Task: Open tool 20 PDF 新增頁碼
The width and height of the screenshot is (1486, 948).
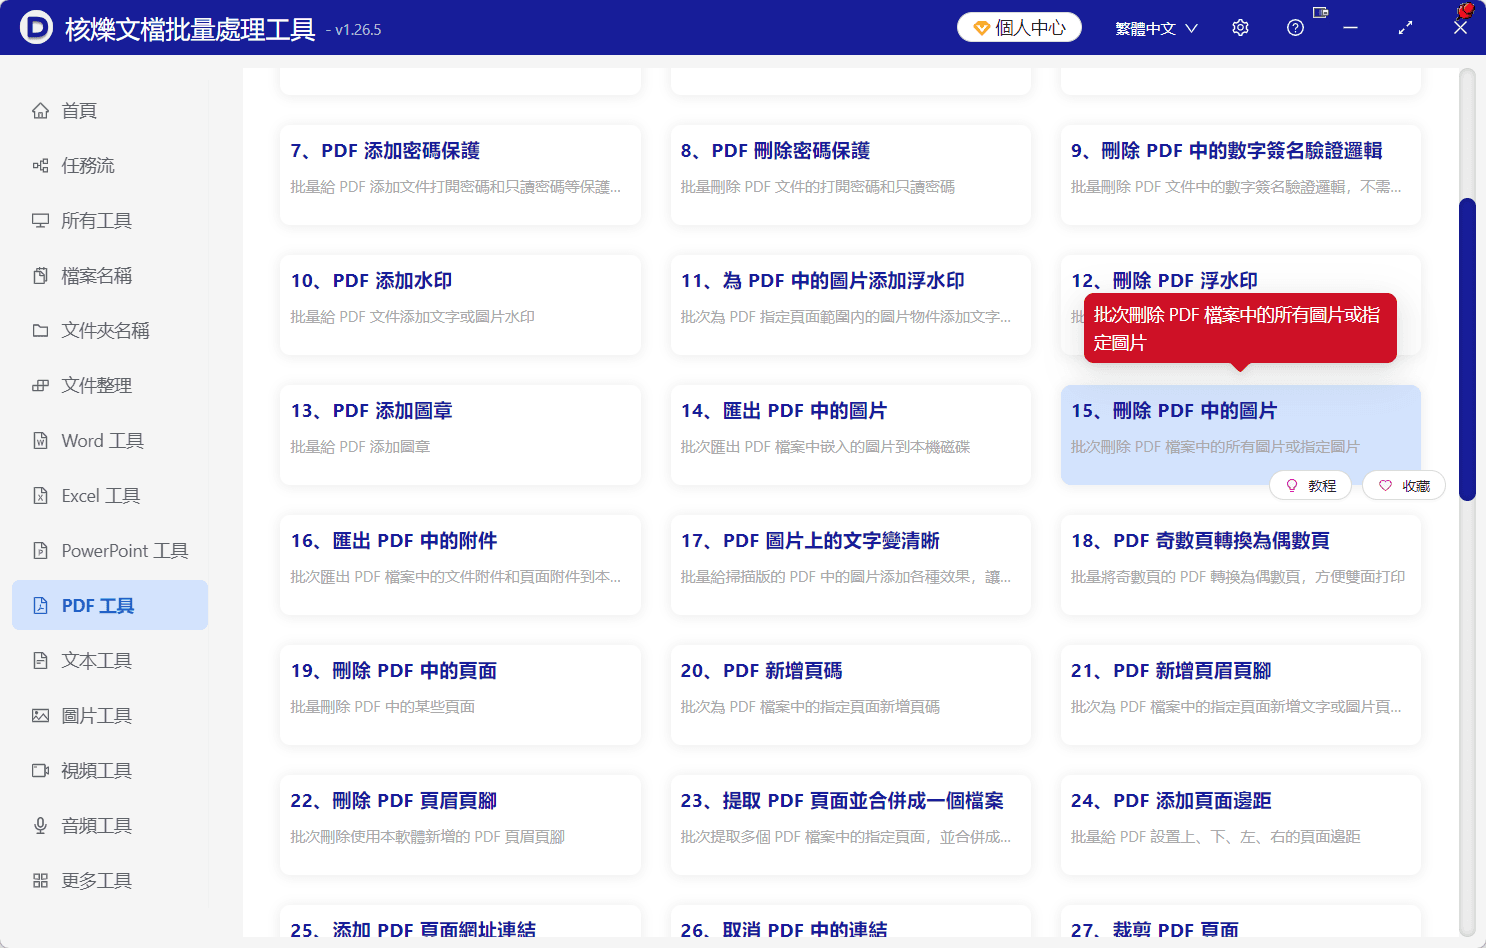Action: pos(850,695)
